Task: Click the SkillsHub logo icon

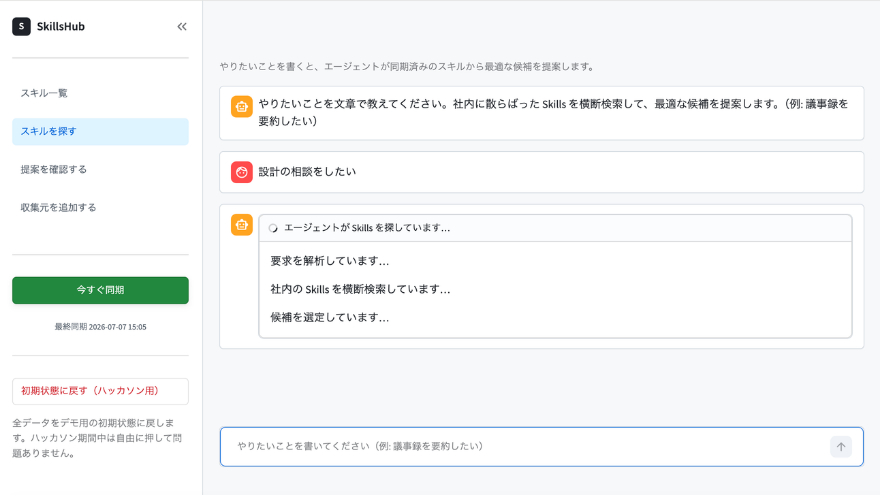Action: [21, 26]
